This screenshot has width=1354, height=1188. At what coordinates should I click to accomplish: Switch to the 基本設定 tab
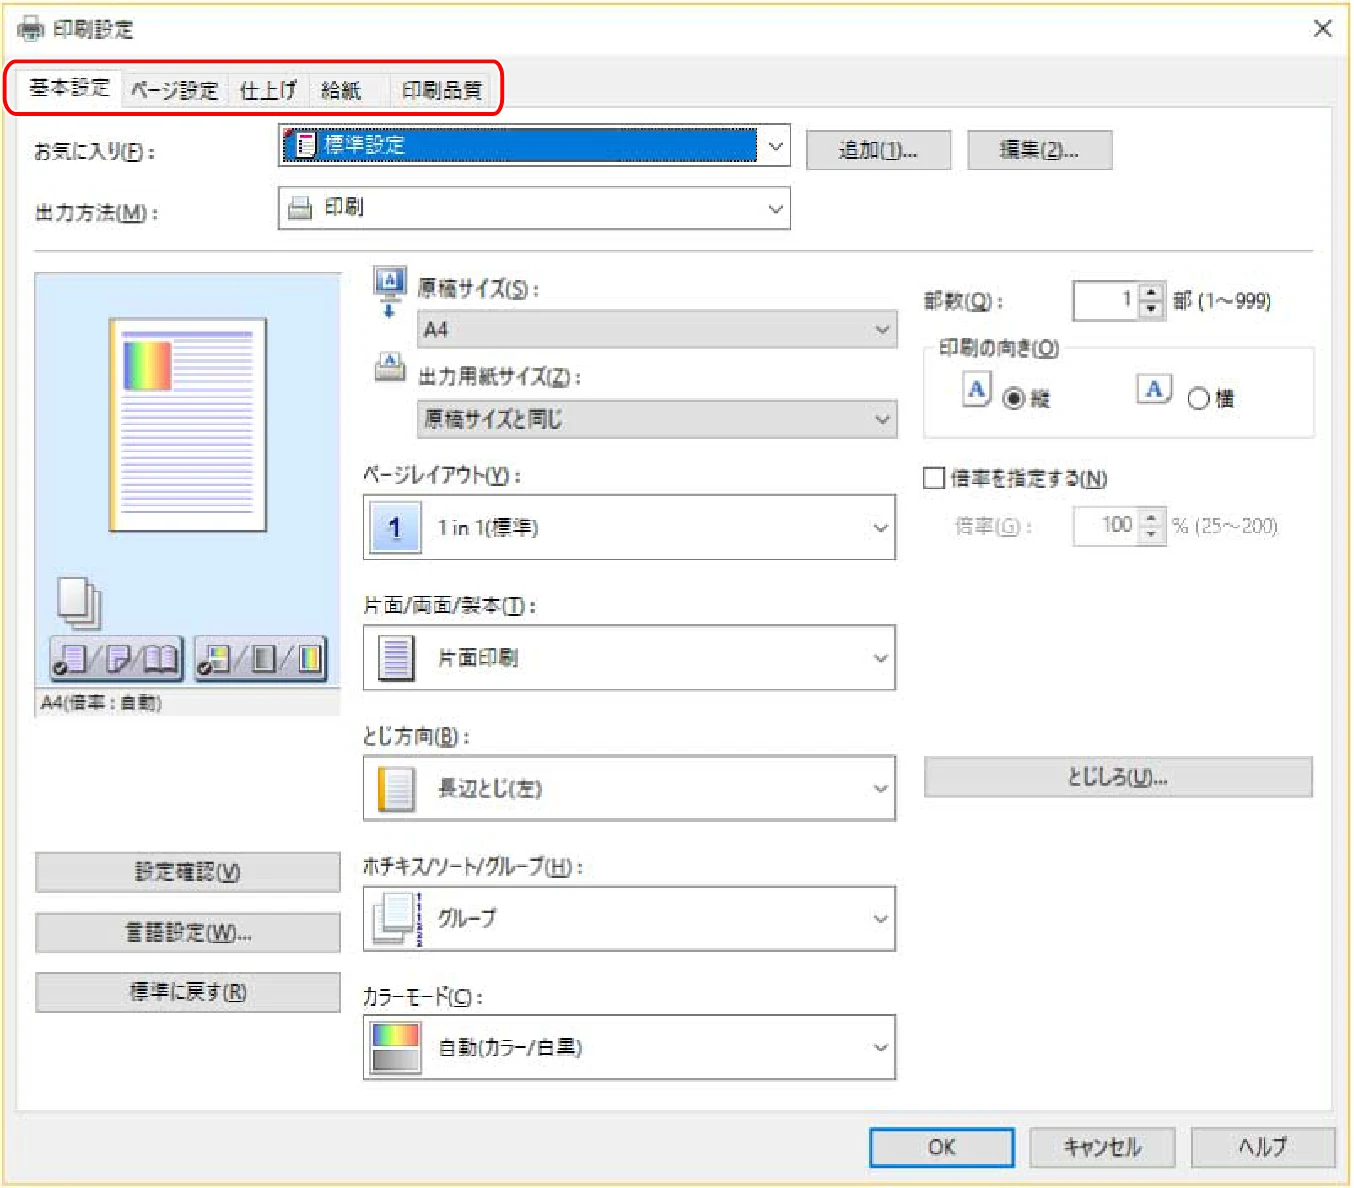click(x=68, y=88)
